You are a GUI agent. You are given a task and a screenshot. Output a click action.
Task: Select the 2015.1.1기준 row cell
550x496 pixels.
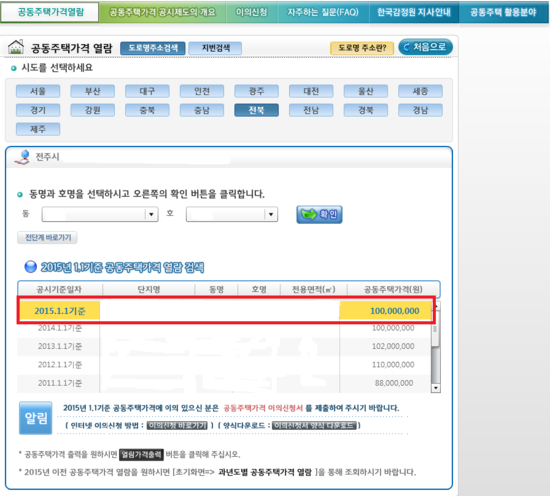(60, 311)
